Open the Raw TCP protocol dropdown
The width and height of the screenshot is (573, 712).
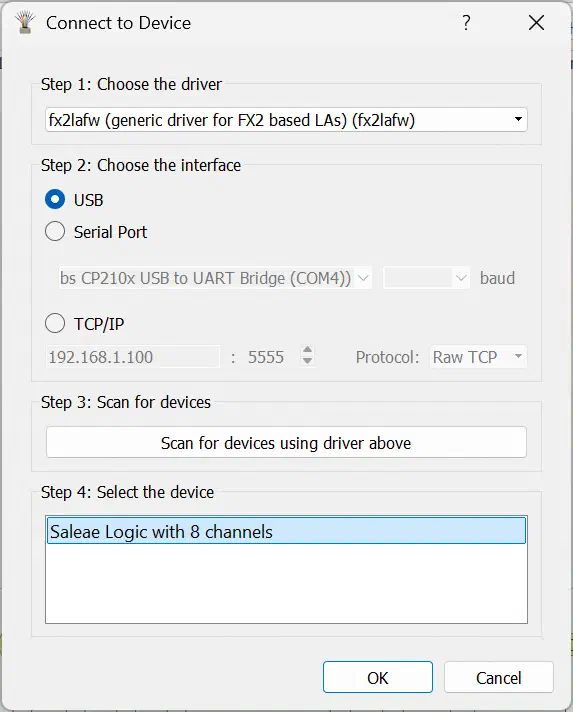478,357
